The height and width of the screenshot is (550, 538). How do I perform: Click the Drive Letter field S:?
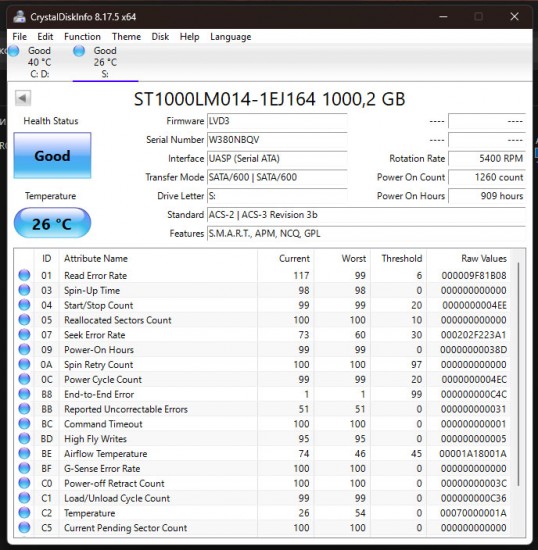click(277, 196)
